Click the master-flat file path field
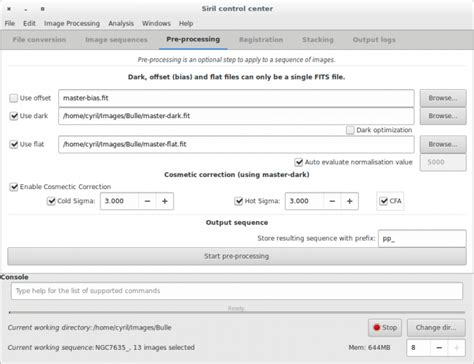 point(236,144)
